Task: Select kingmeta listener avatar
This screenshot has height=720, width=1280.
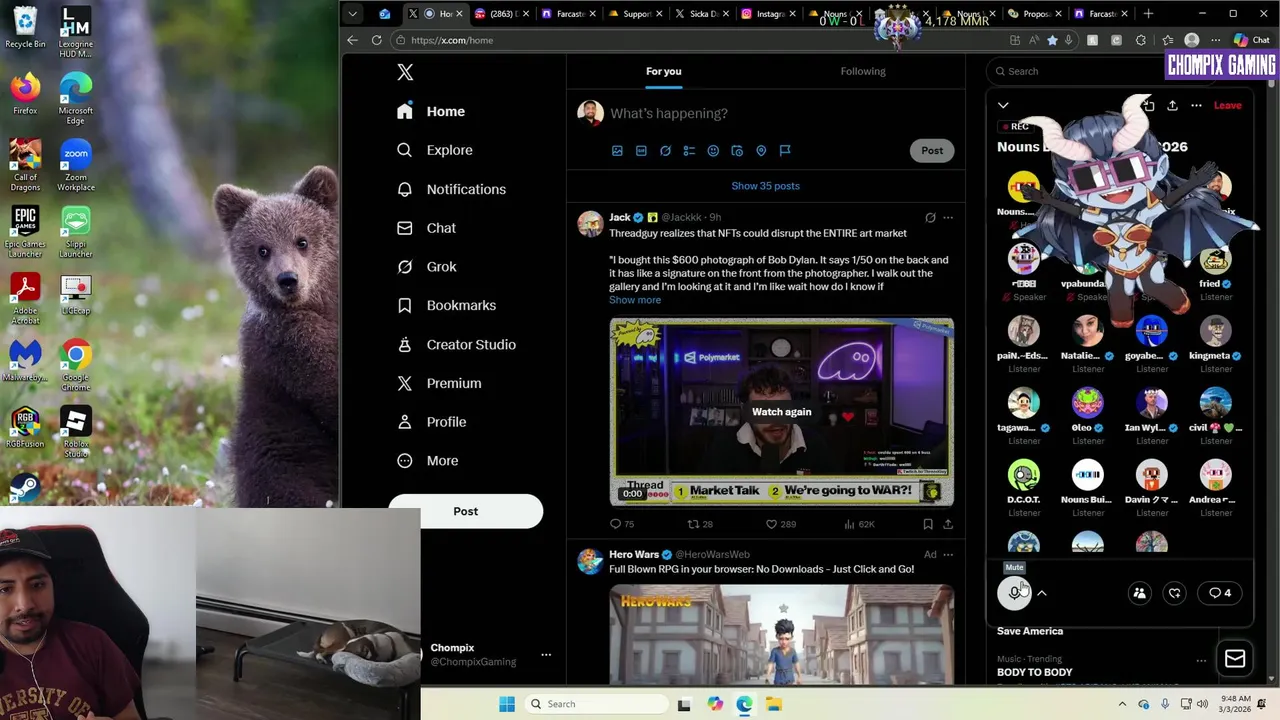Action: (1216, 331)
